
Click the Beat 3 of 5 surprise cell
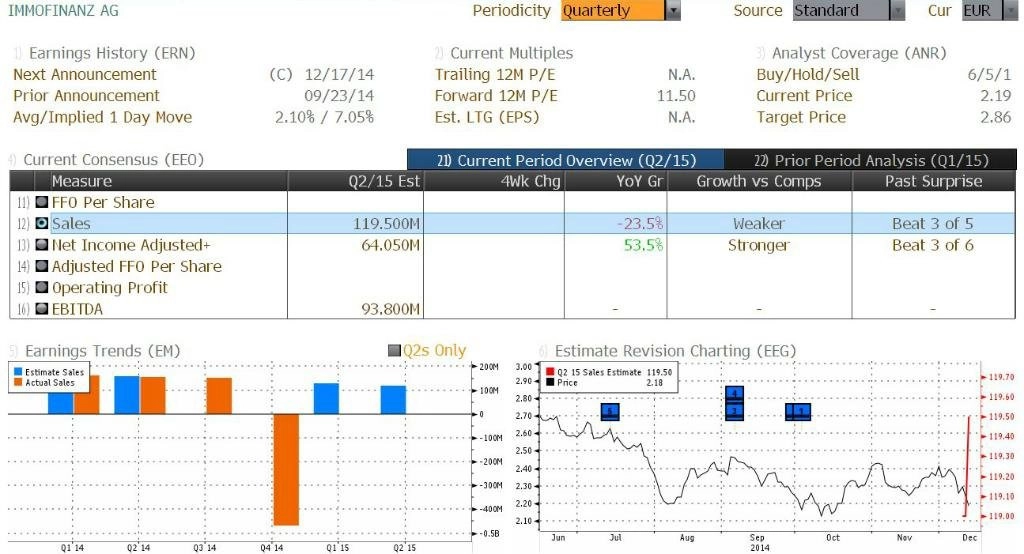(x=933, y=223)
